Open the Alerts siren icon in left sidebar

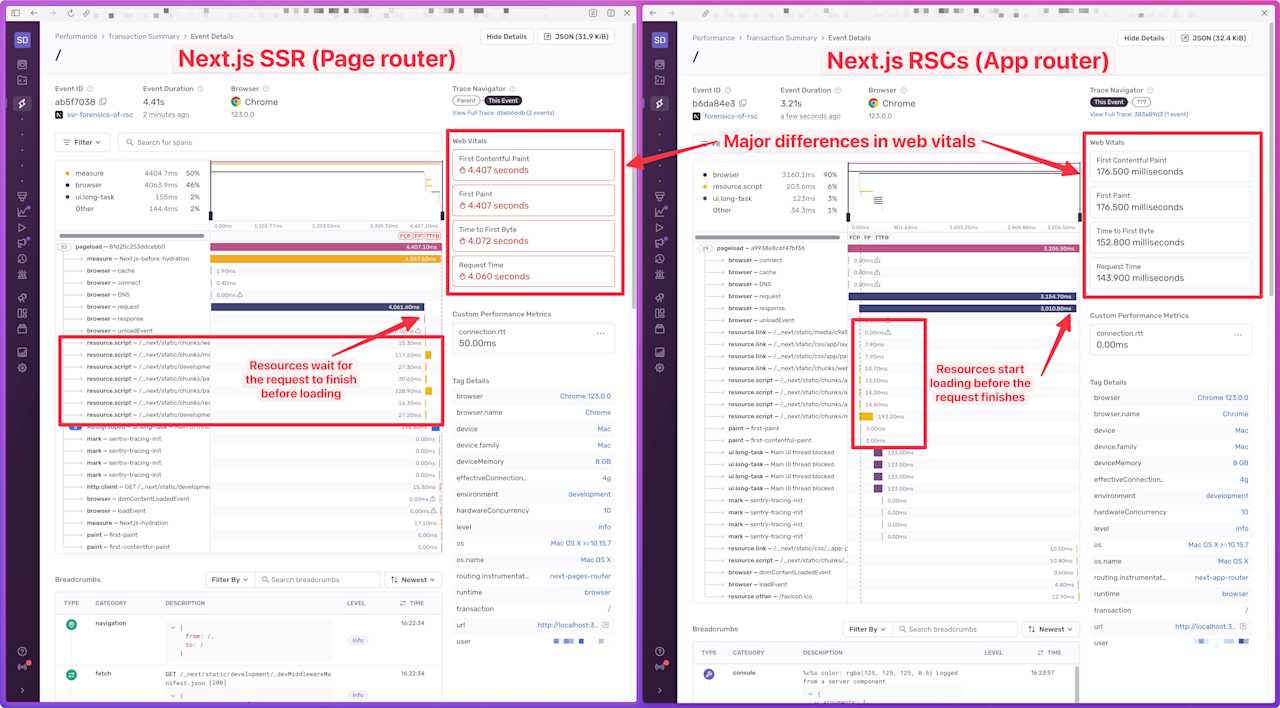(22, 274)
